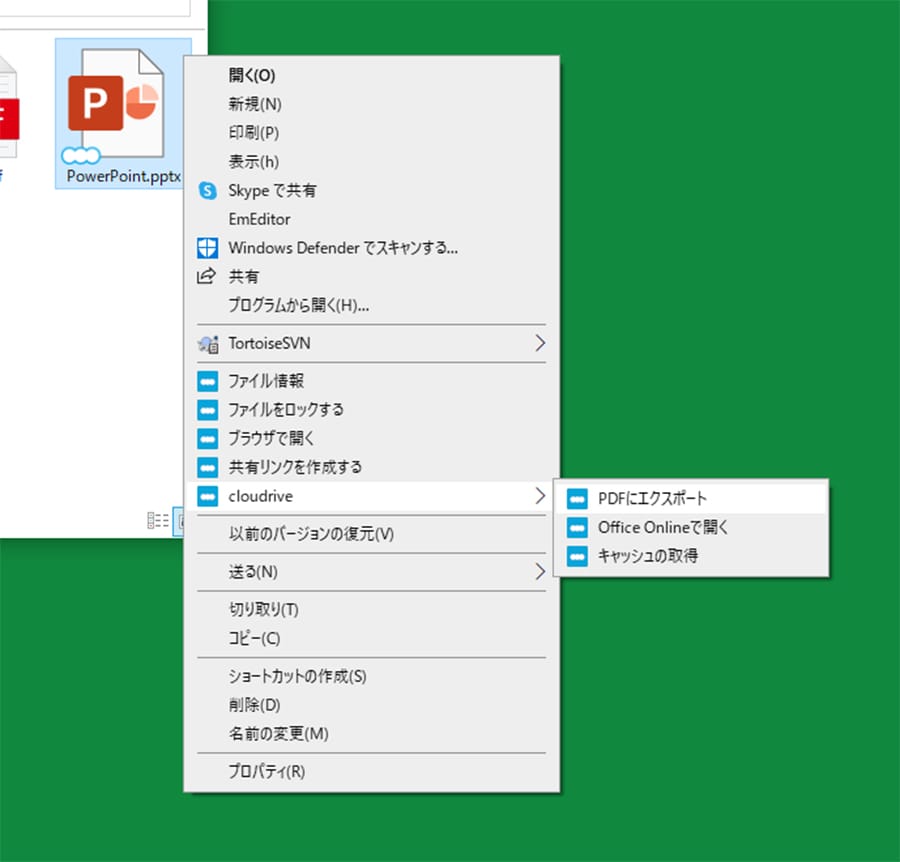The height and width of the screenshot is (862, 900).
Task: Select コピー(C) to copy the file
Action: [371, 638]
